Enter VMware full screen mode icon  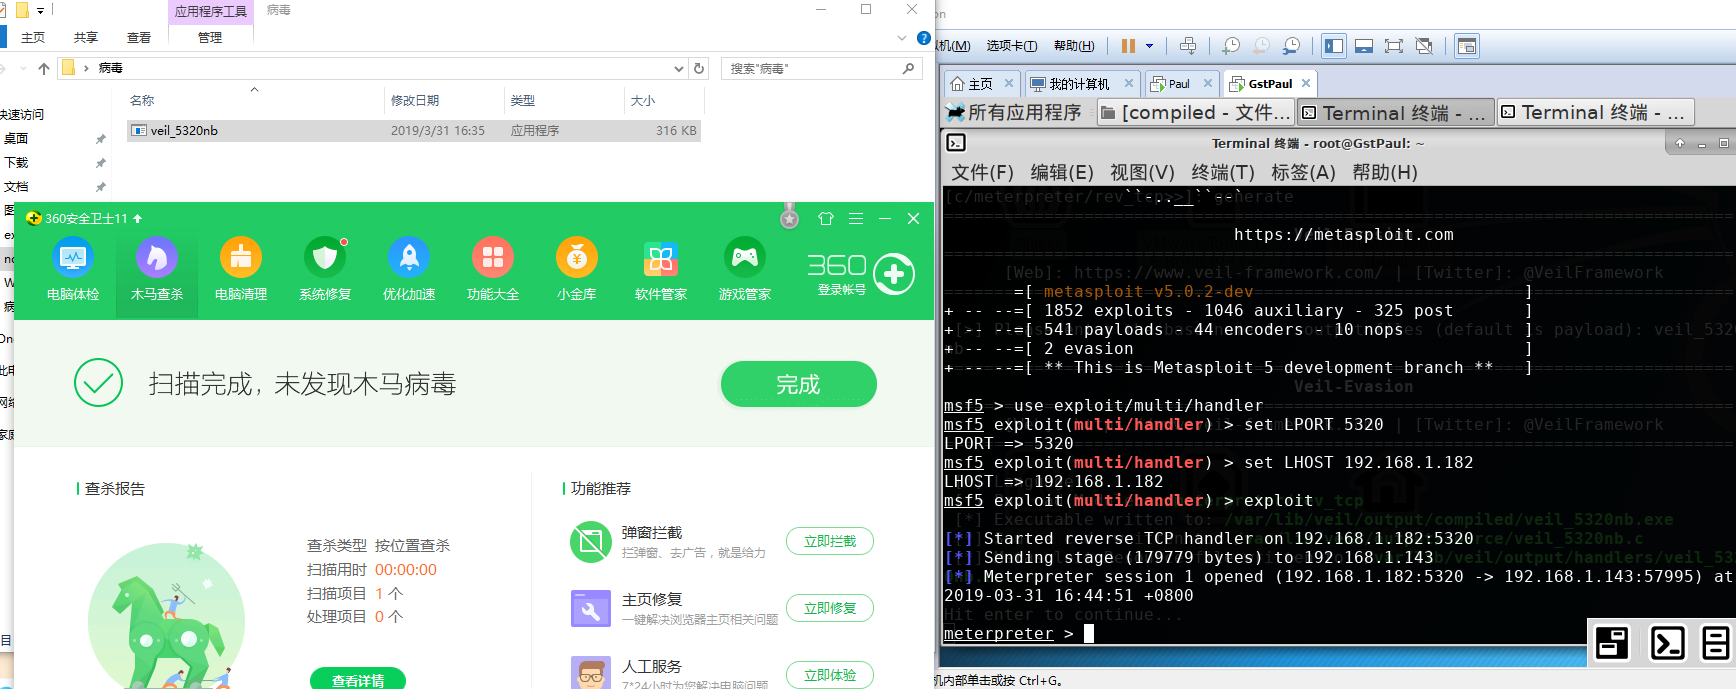click(x=1394, y=46)
